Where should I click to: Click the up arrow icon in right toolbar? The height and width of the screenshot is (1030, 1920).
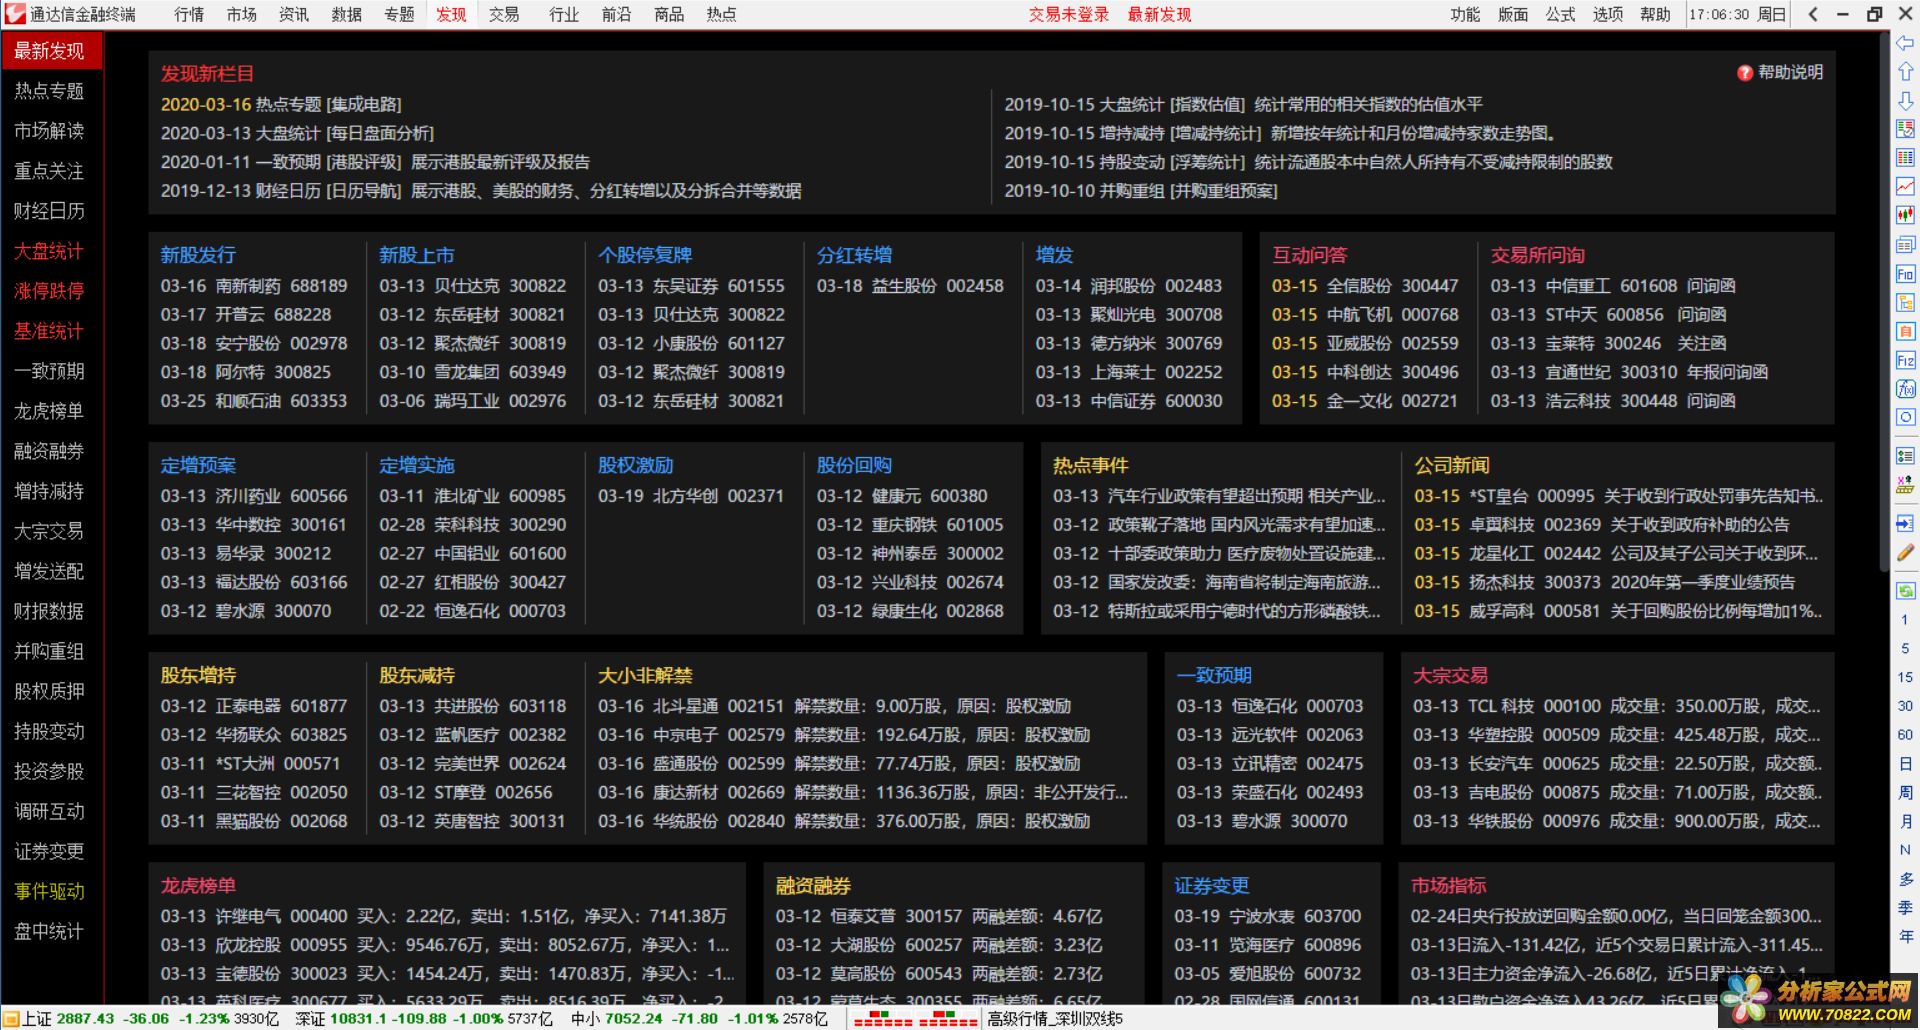(1905, 72)
